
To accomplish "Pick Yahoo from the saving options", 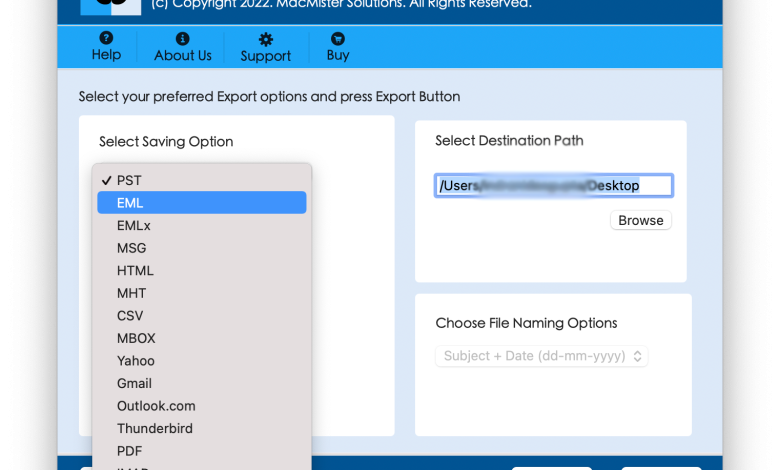I will point(201,361).
